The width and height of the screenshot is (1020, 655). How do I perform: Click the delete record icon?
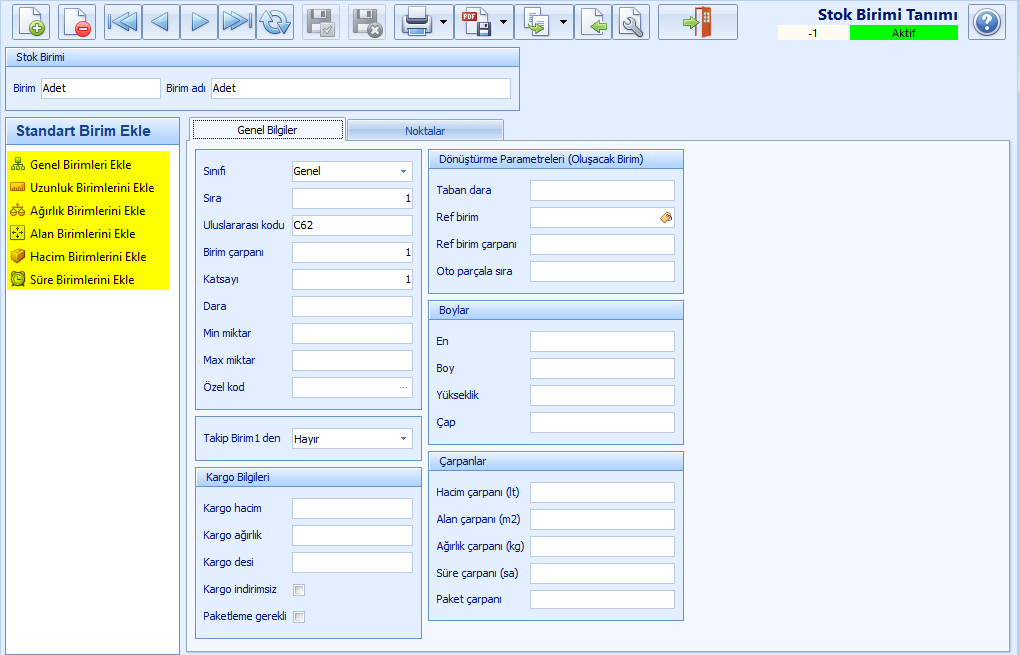77,22
